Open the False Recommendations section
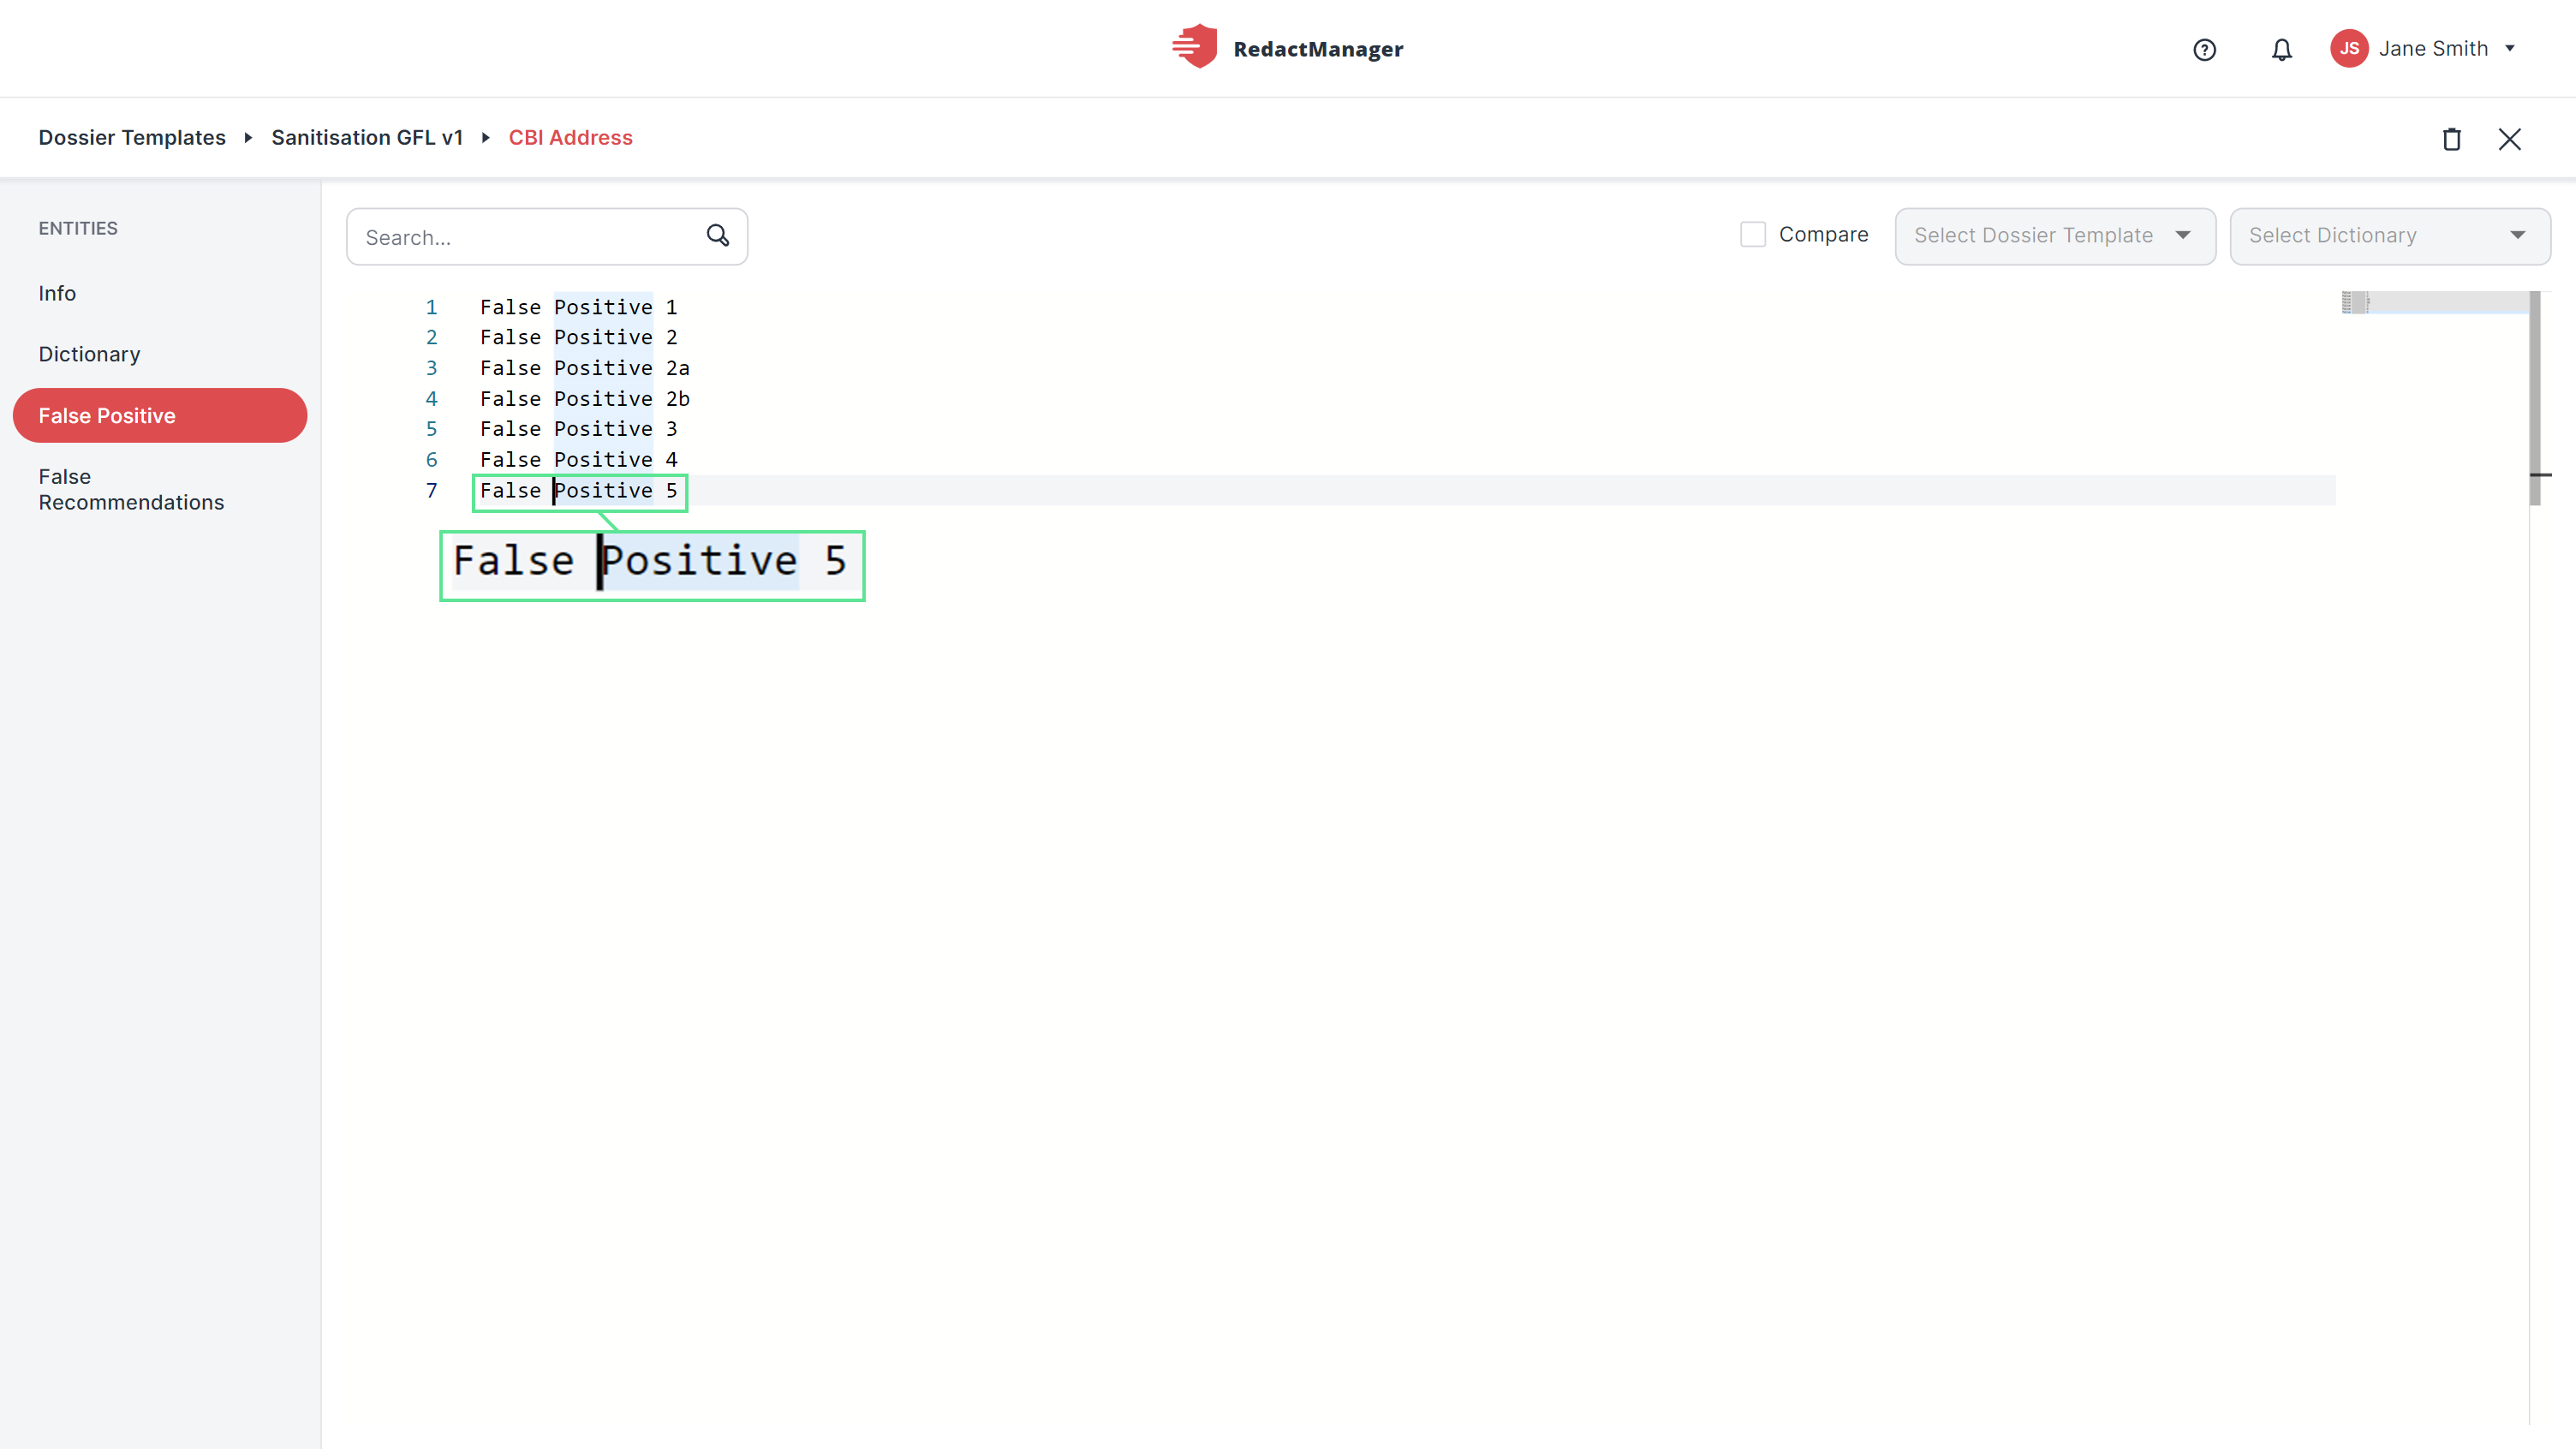The height and width of the screenshot is (1449, 2576). click(131, 489)
